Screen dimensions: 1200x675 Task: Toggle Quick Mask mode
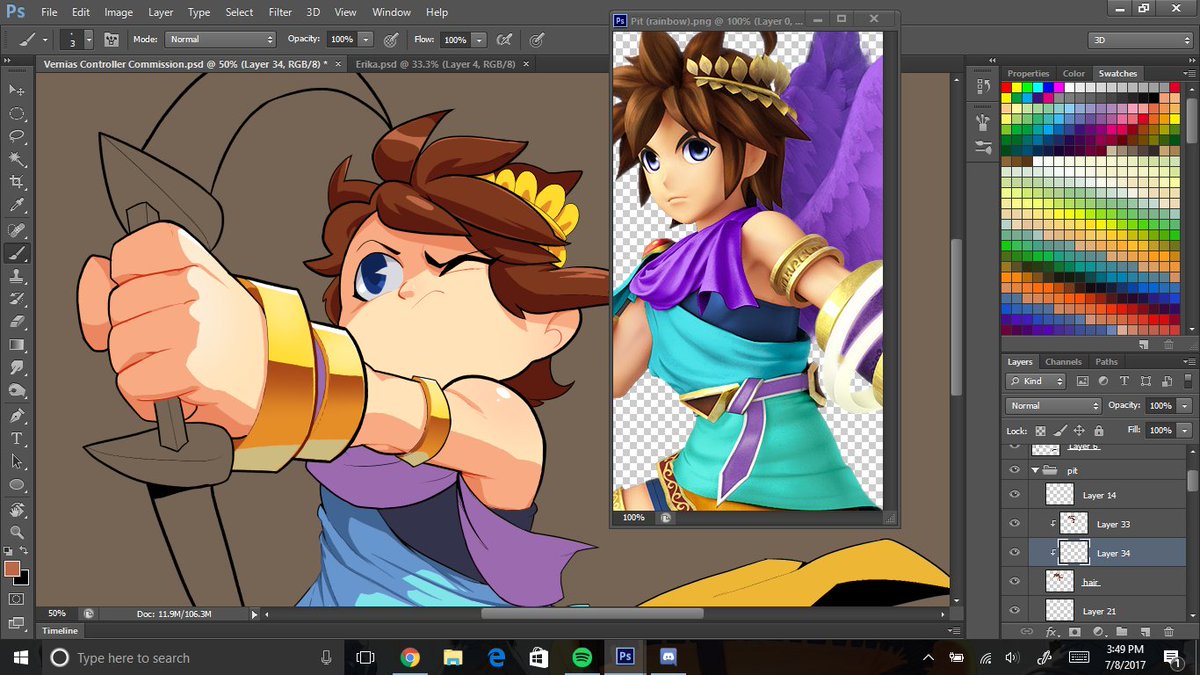[17, 599]
